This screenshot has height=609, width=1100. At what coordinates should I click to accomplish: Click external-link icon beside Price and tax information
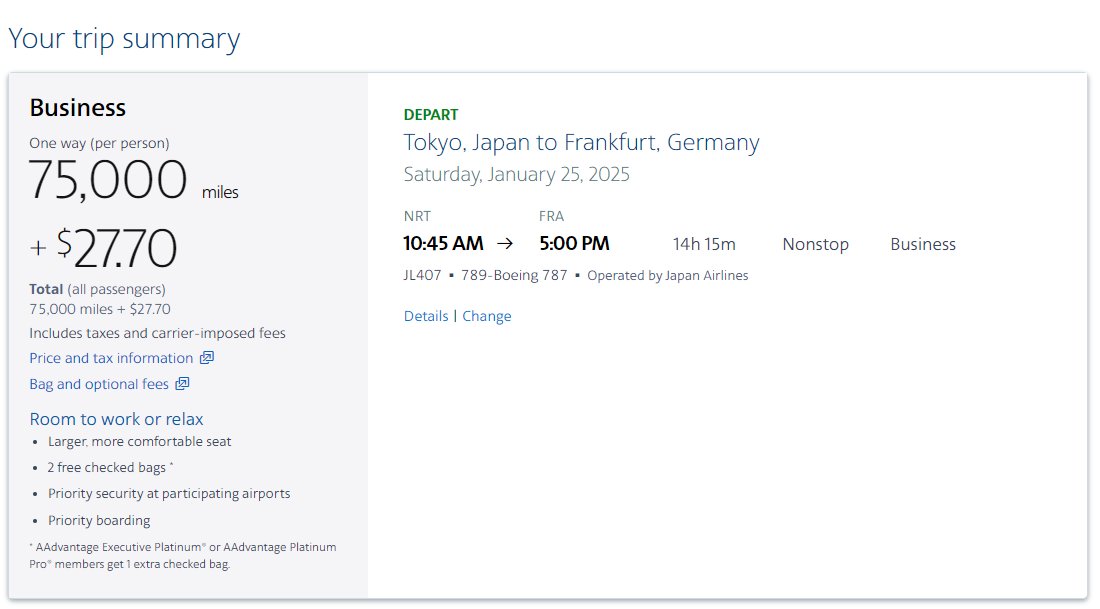[206, 358]
